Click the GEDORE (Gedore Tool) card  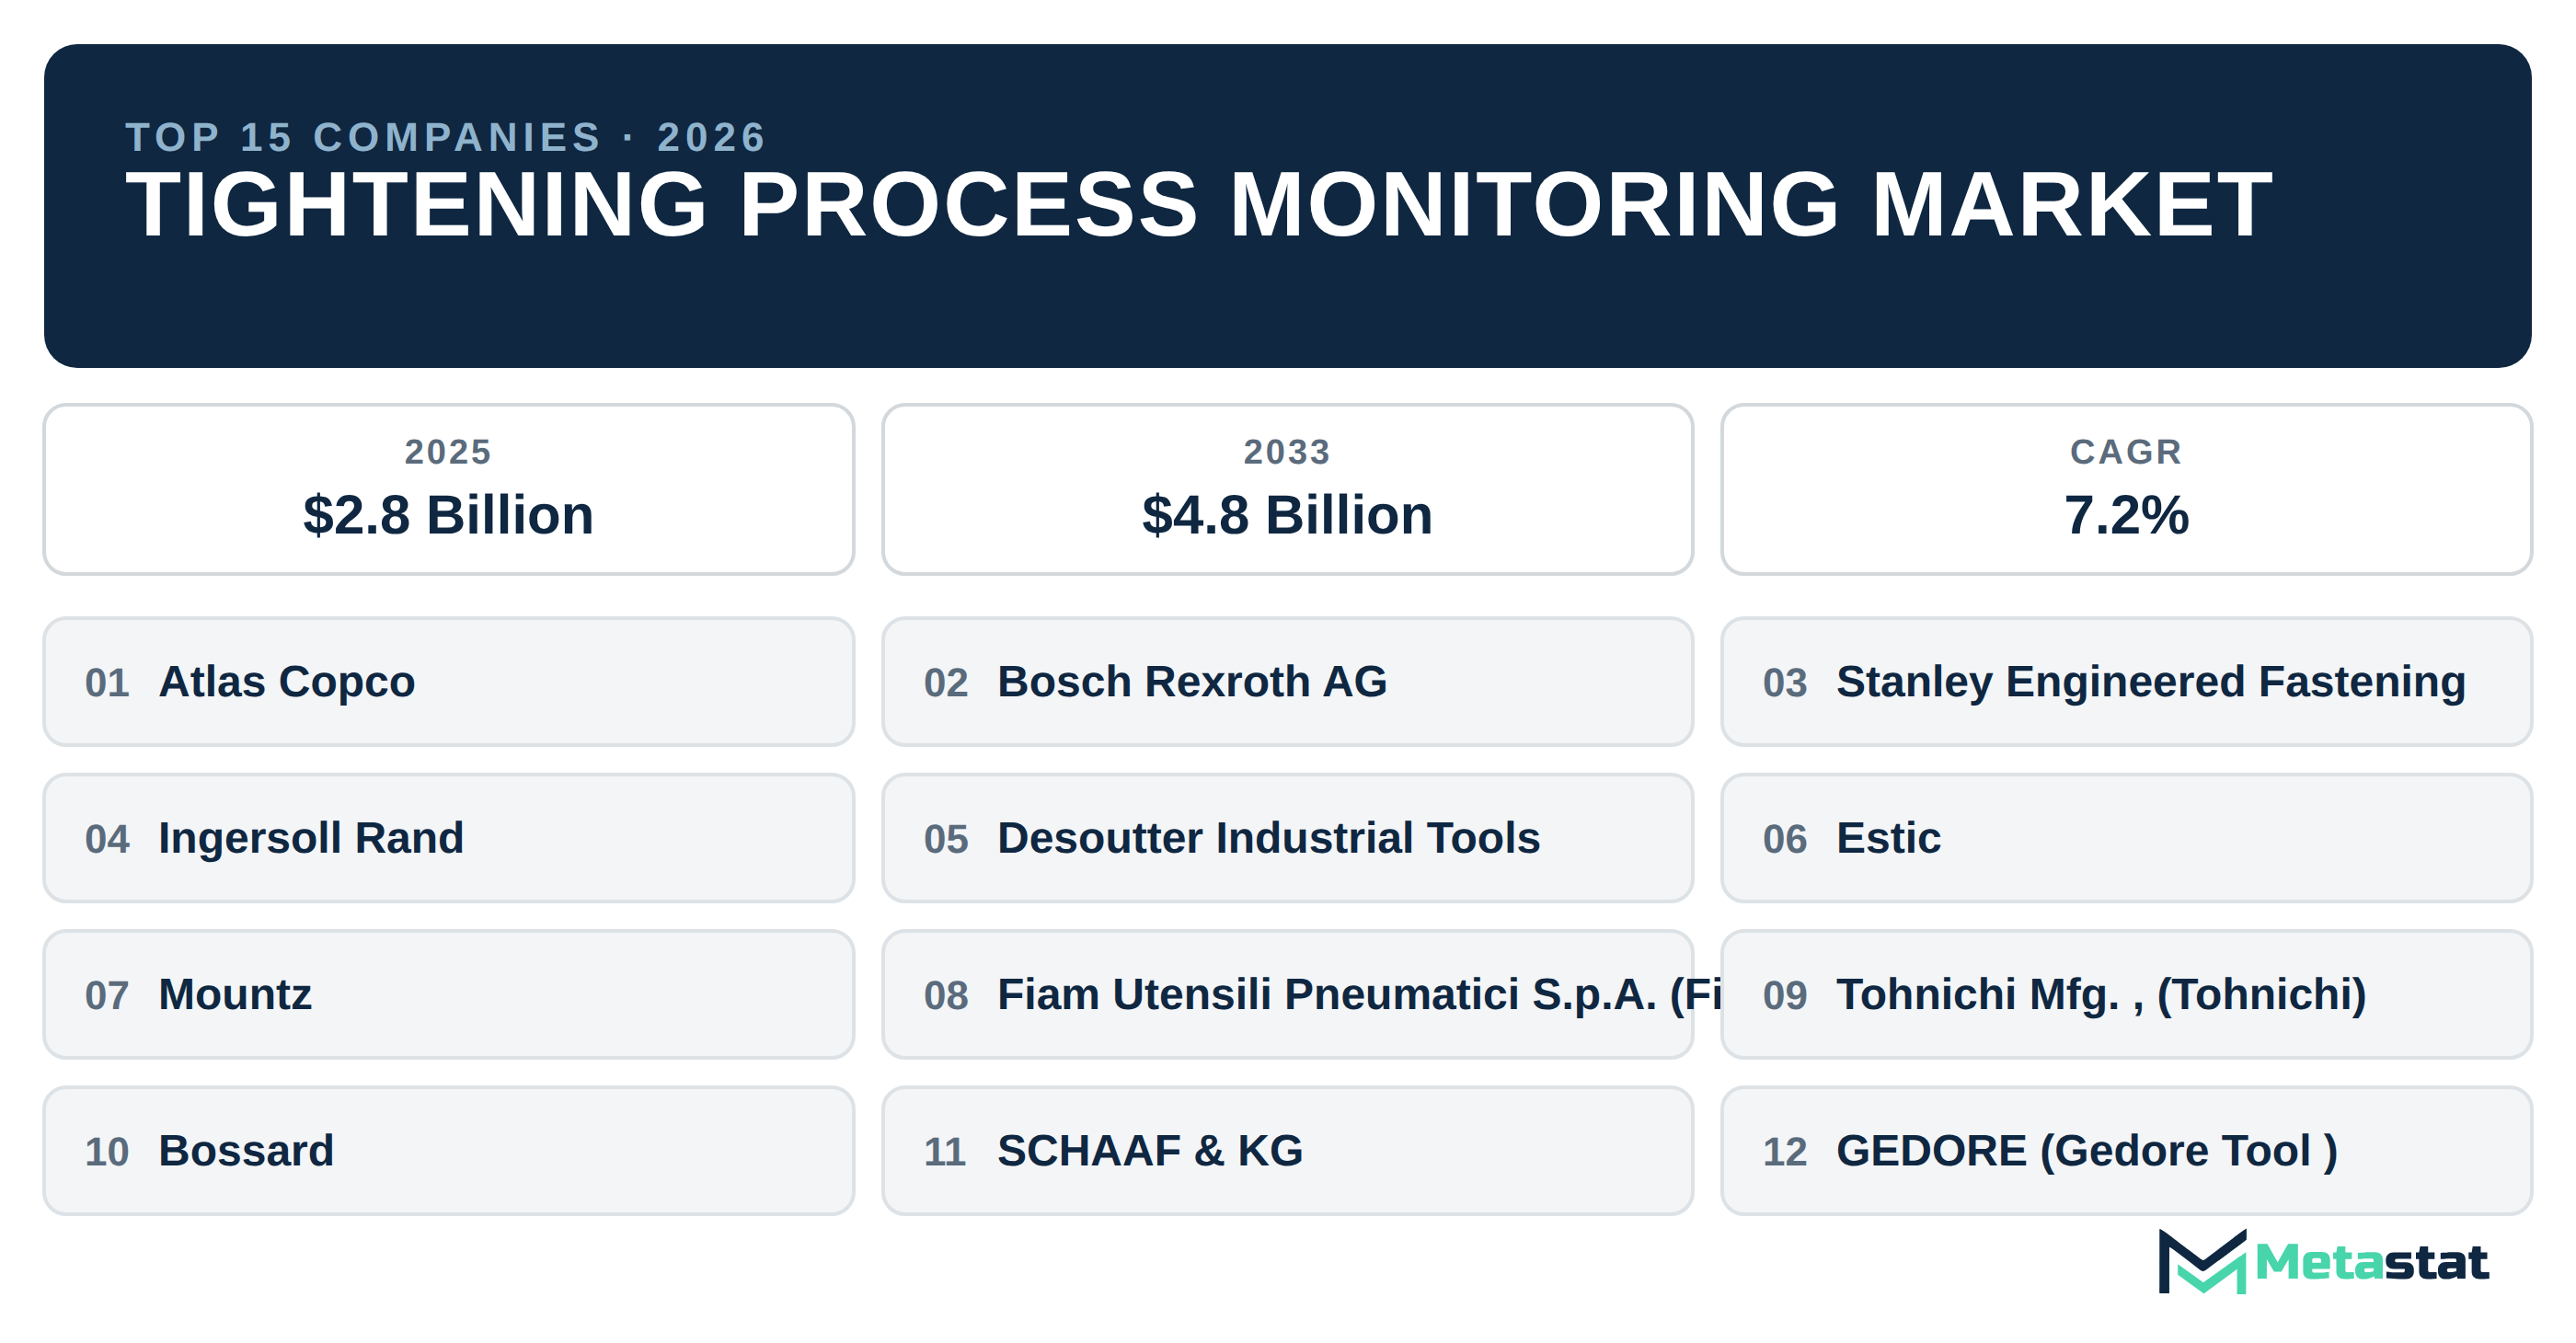[x=2126, y=1151]
